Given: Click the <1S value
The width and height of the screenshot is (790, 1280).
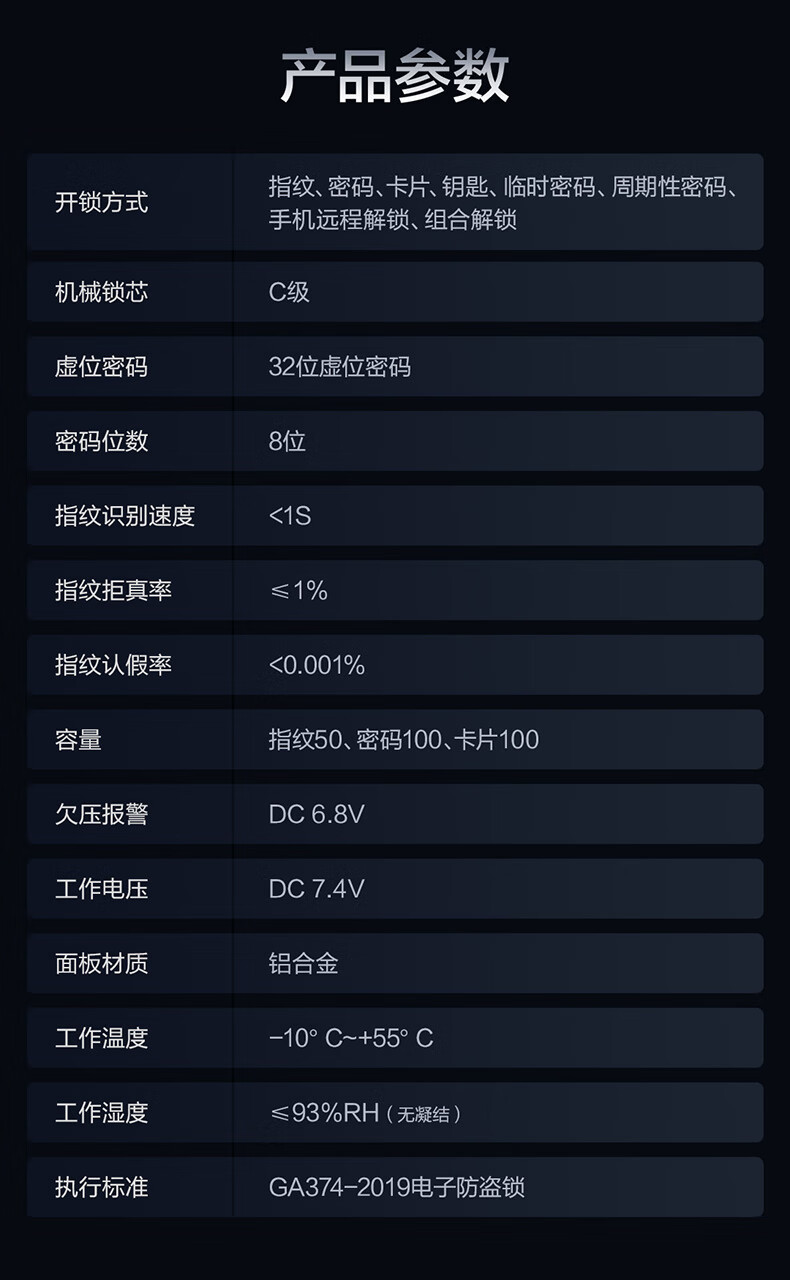Looking at the screenshot, I should (x=290, y=516).
